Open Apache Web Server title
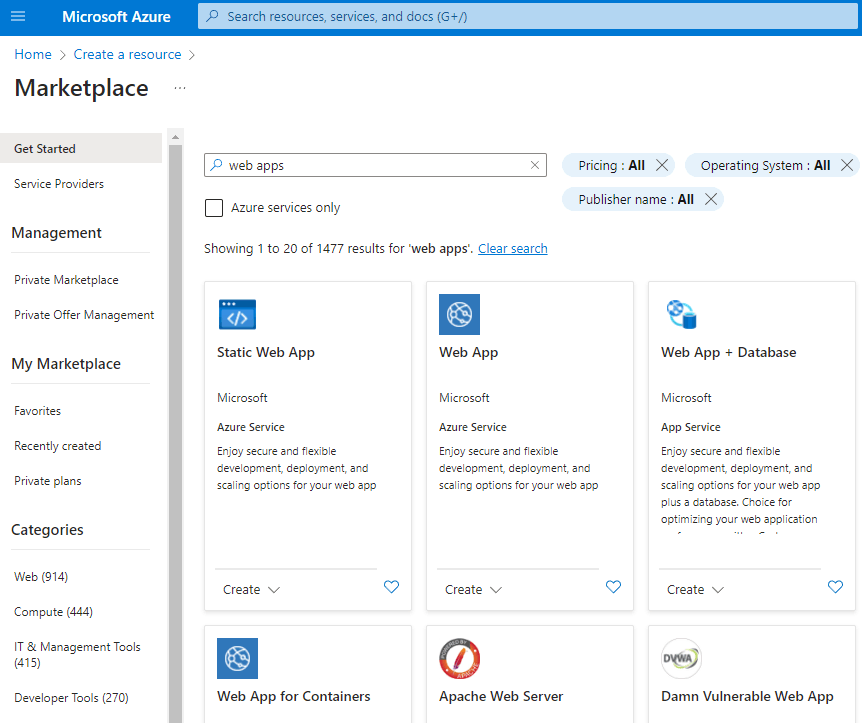This screenshot has height=723, width=862. coord(501,697)
